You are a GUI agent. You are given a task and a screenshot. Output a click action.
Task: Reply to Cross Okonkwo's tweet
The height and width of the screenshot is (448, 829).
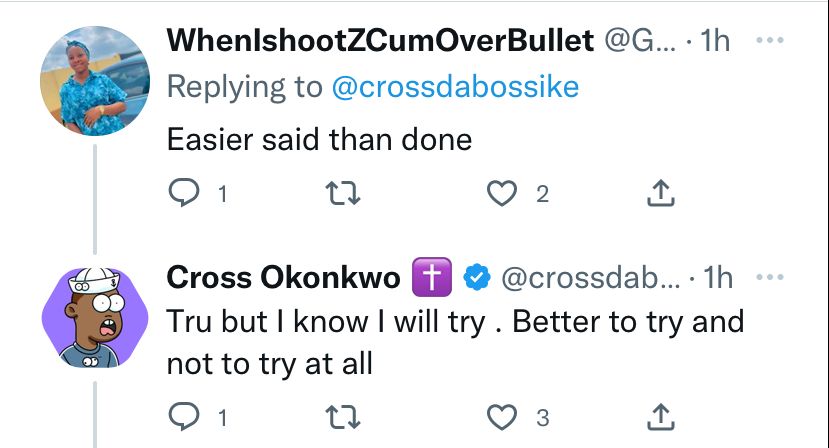[183, 417]
